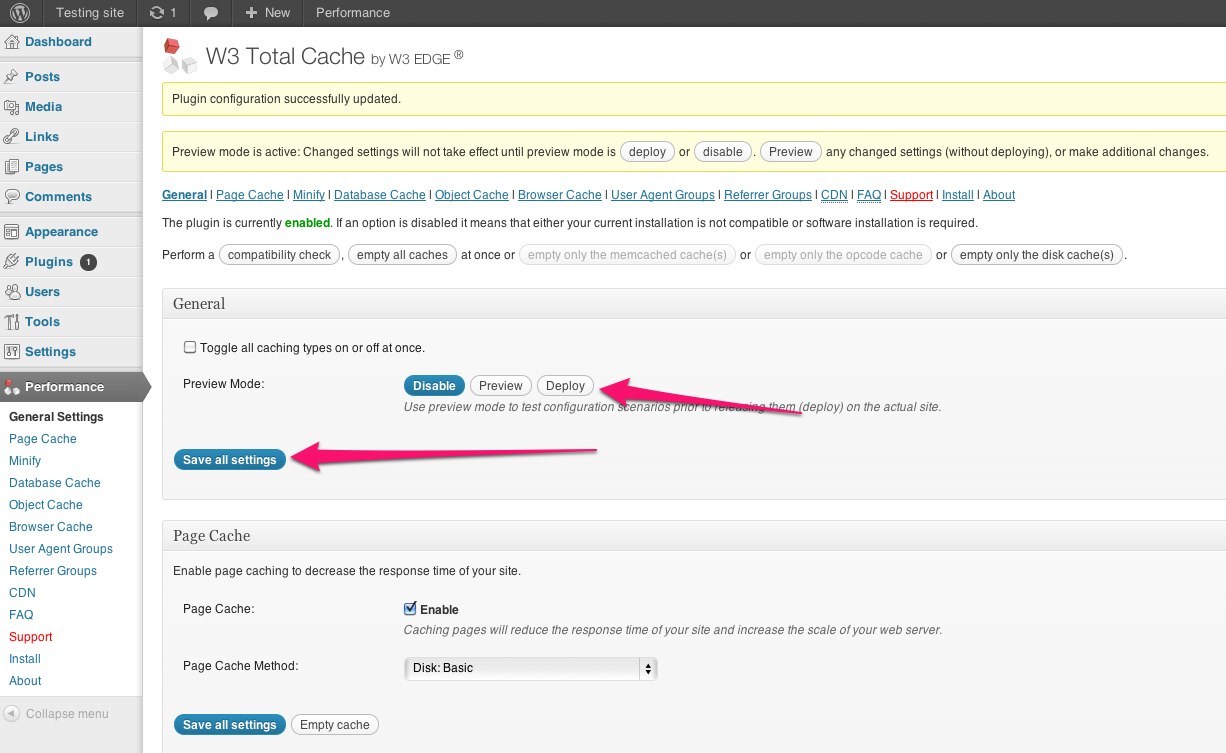Open Referrer Groups top link
The height and width of the screenshot is (753, 1226).
(768, 195)
